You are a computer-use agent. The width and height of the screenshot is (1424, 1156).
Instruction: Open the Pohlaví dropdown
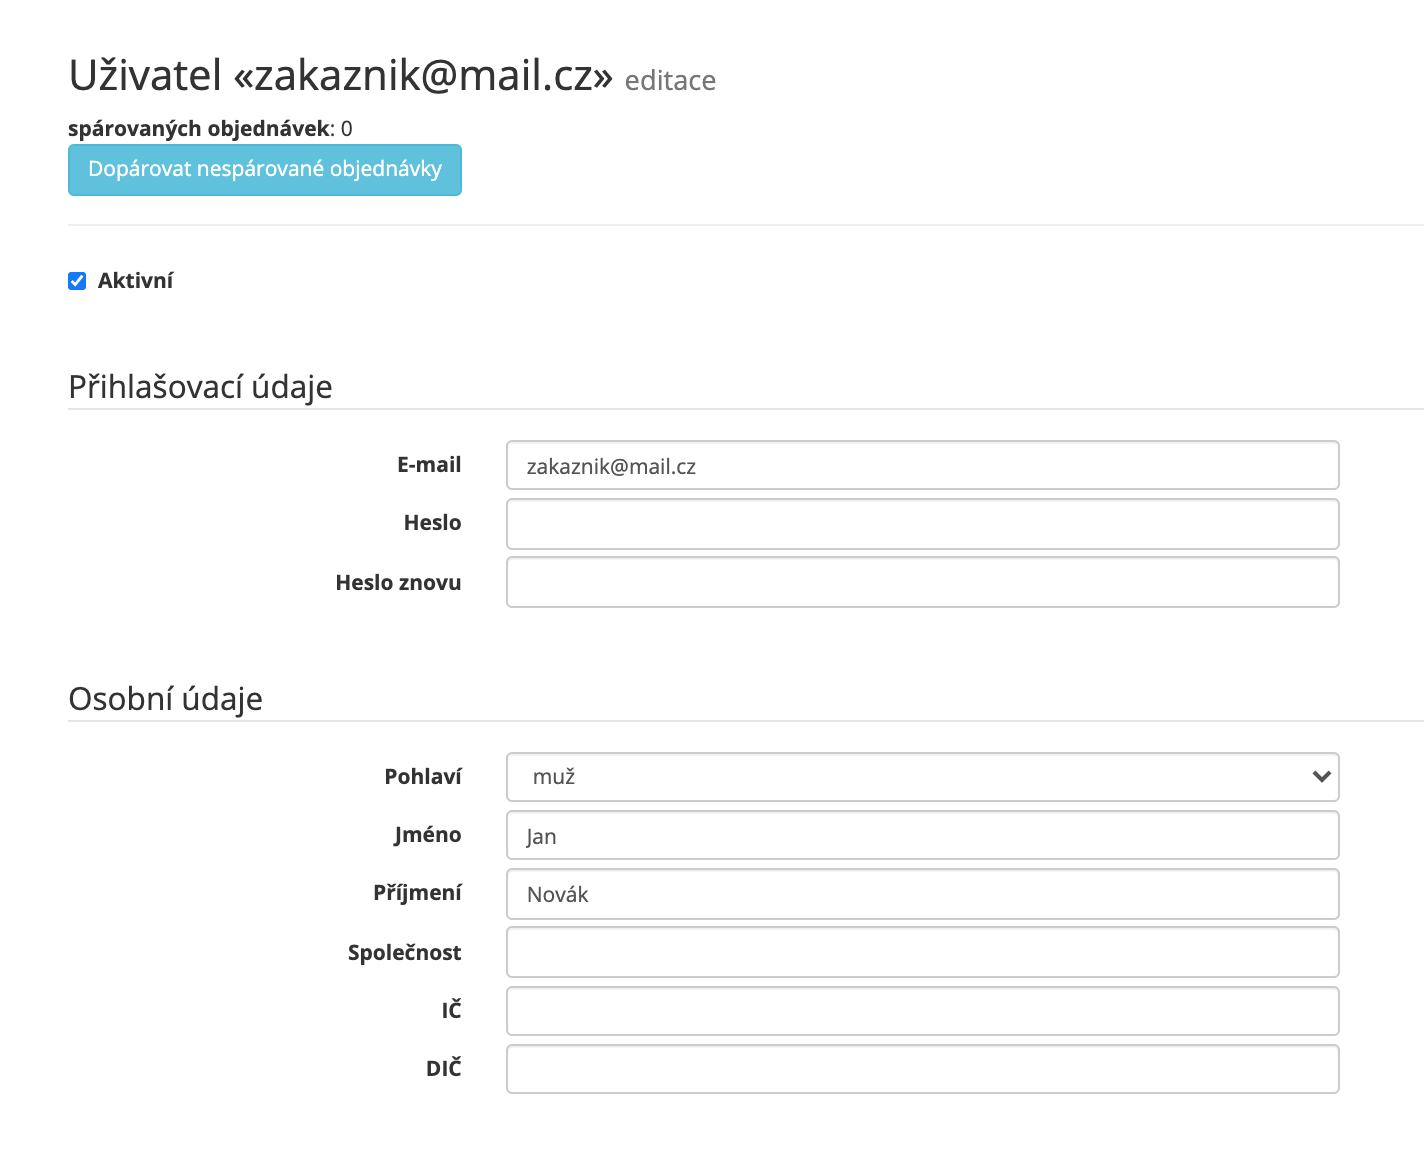click(x=922, y=777)
